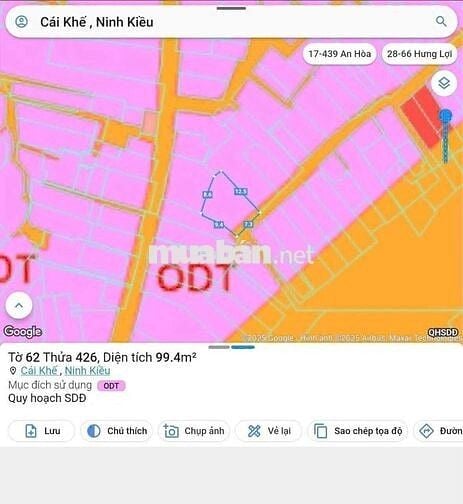Screen dimensions: 463x504
Task: Pull the top drag handle bar
Action: coord(231,8)
